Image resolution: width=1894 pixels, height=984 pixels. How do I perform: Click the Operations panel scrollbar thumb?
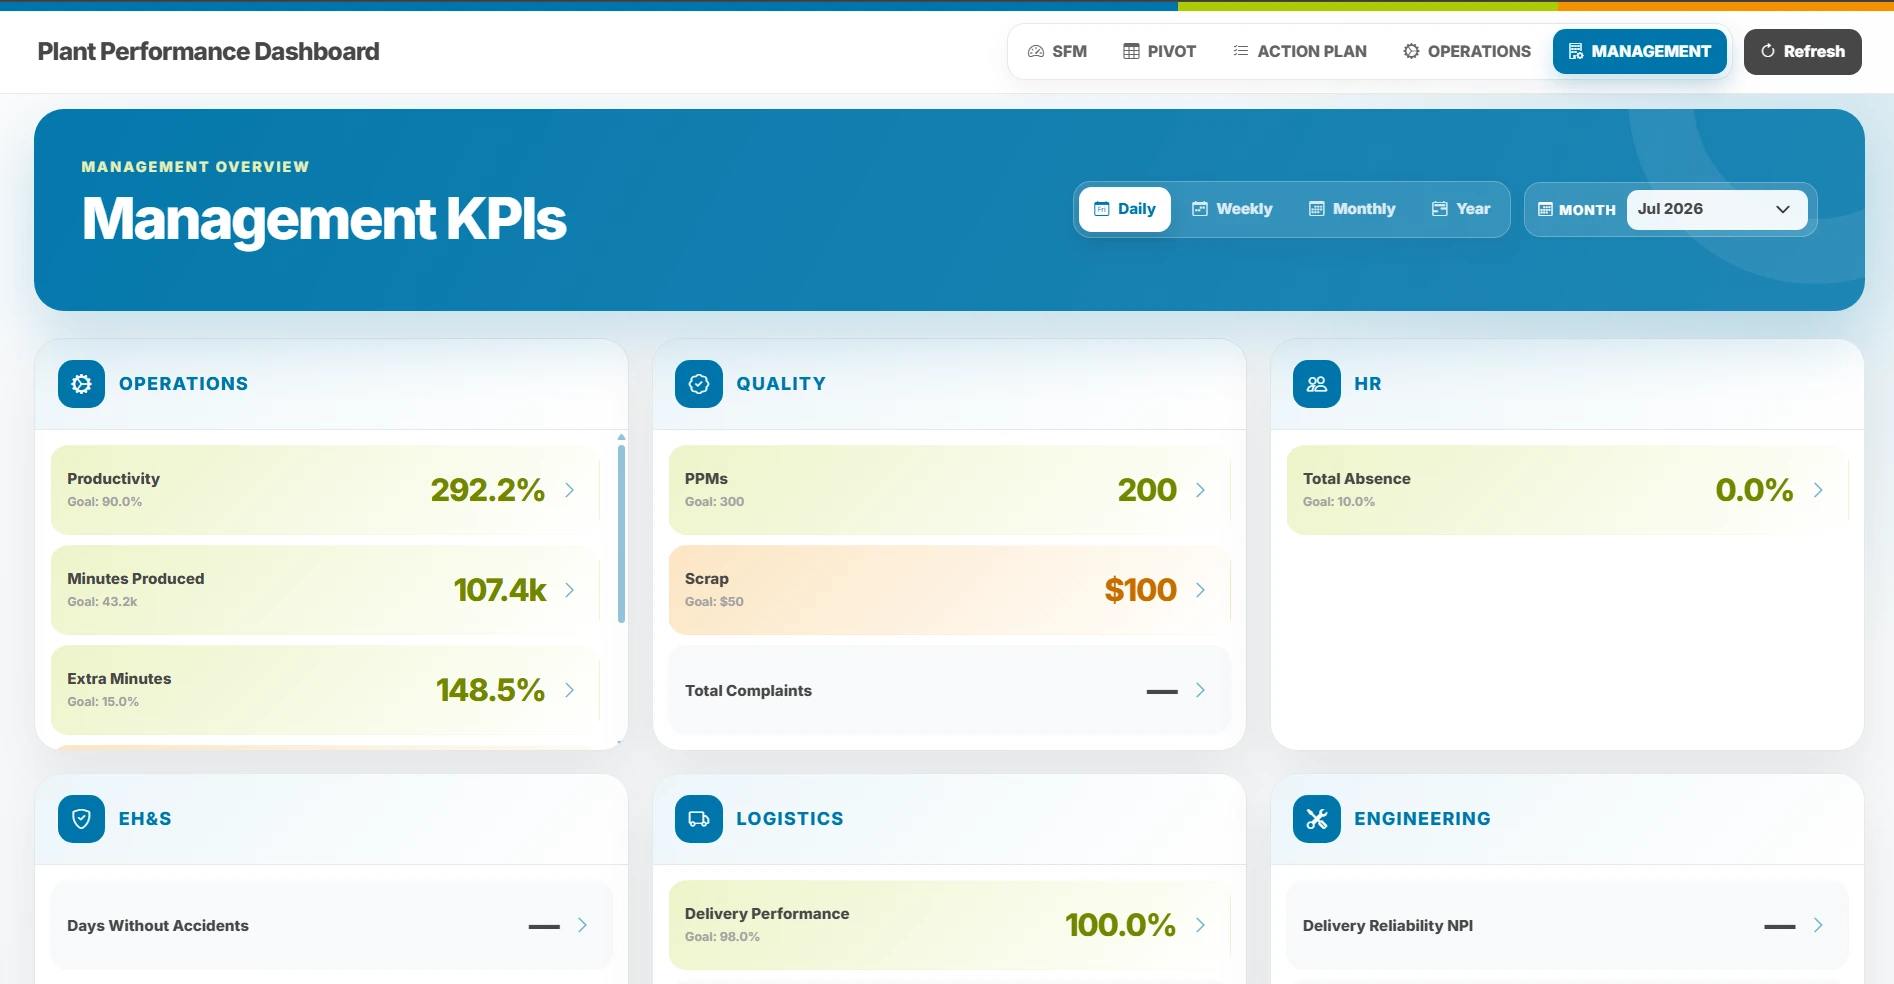pos(621,534)
